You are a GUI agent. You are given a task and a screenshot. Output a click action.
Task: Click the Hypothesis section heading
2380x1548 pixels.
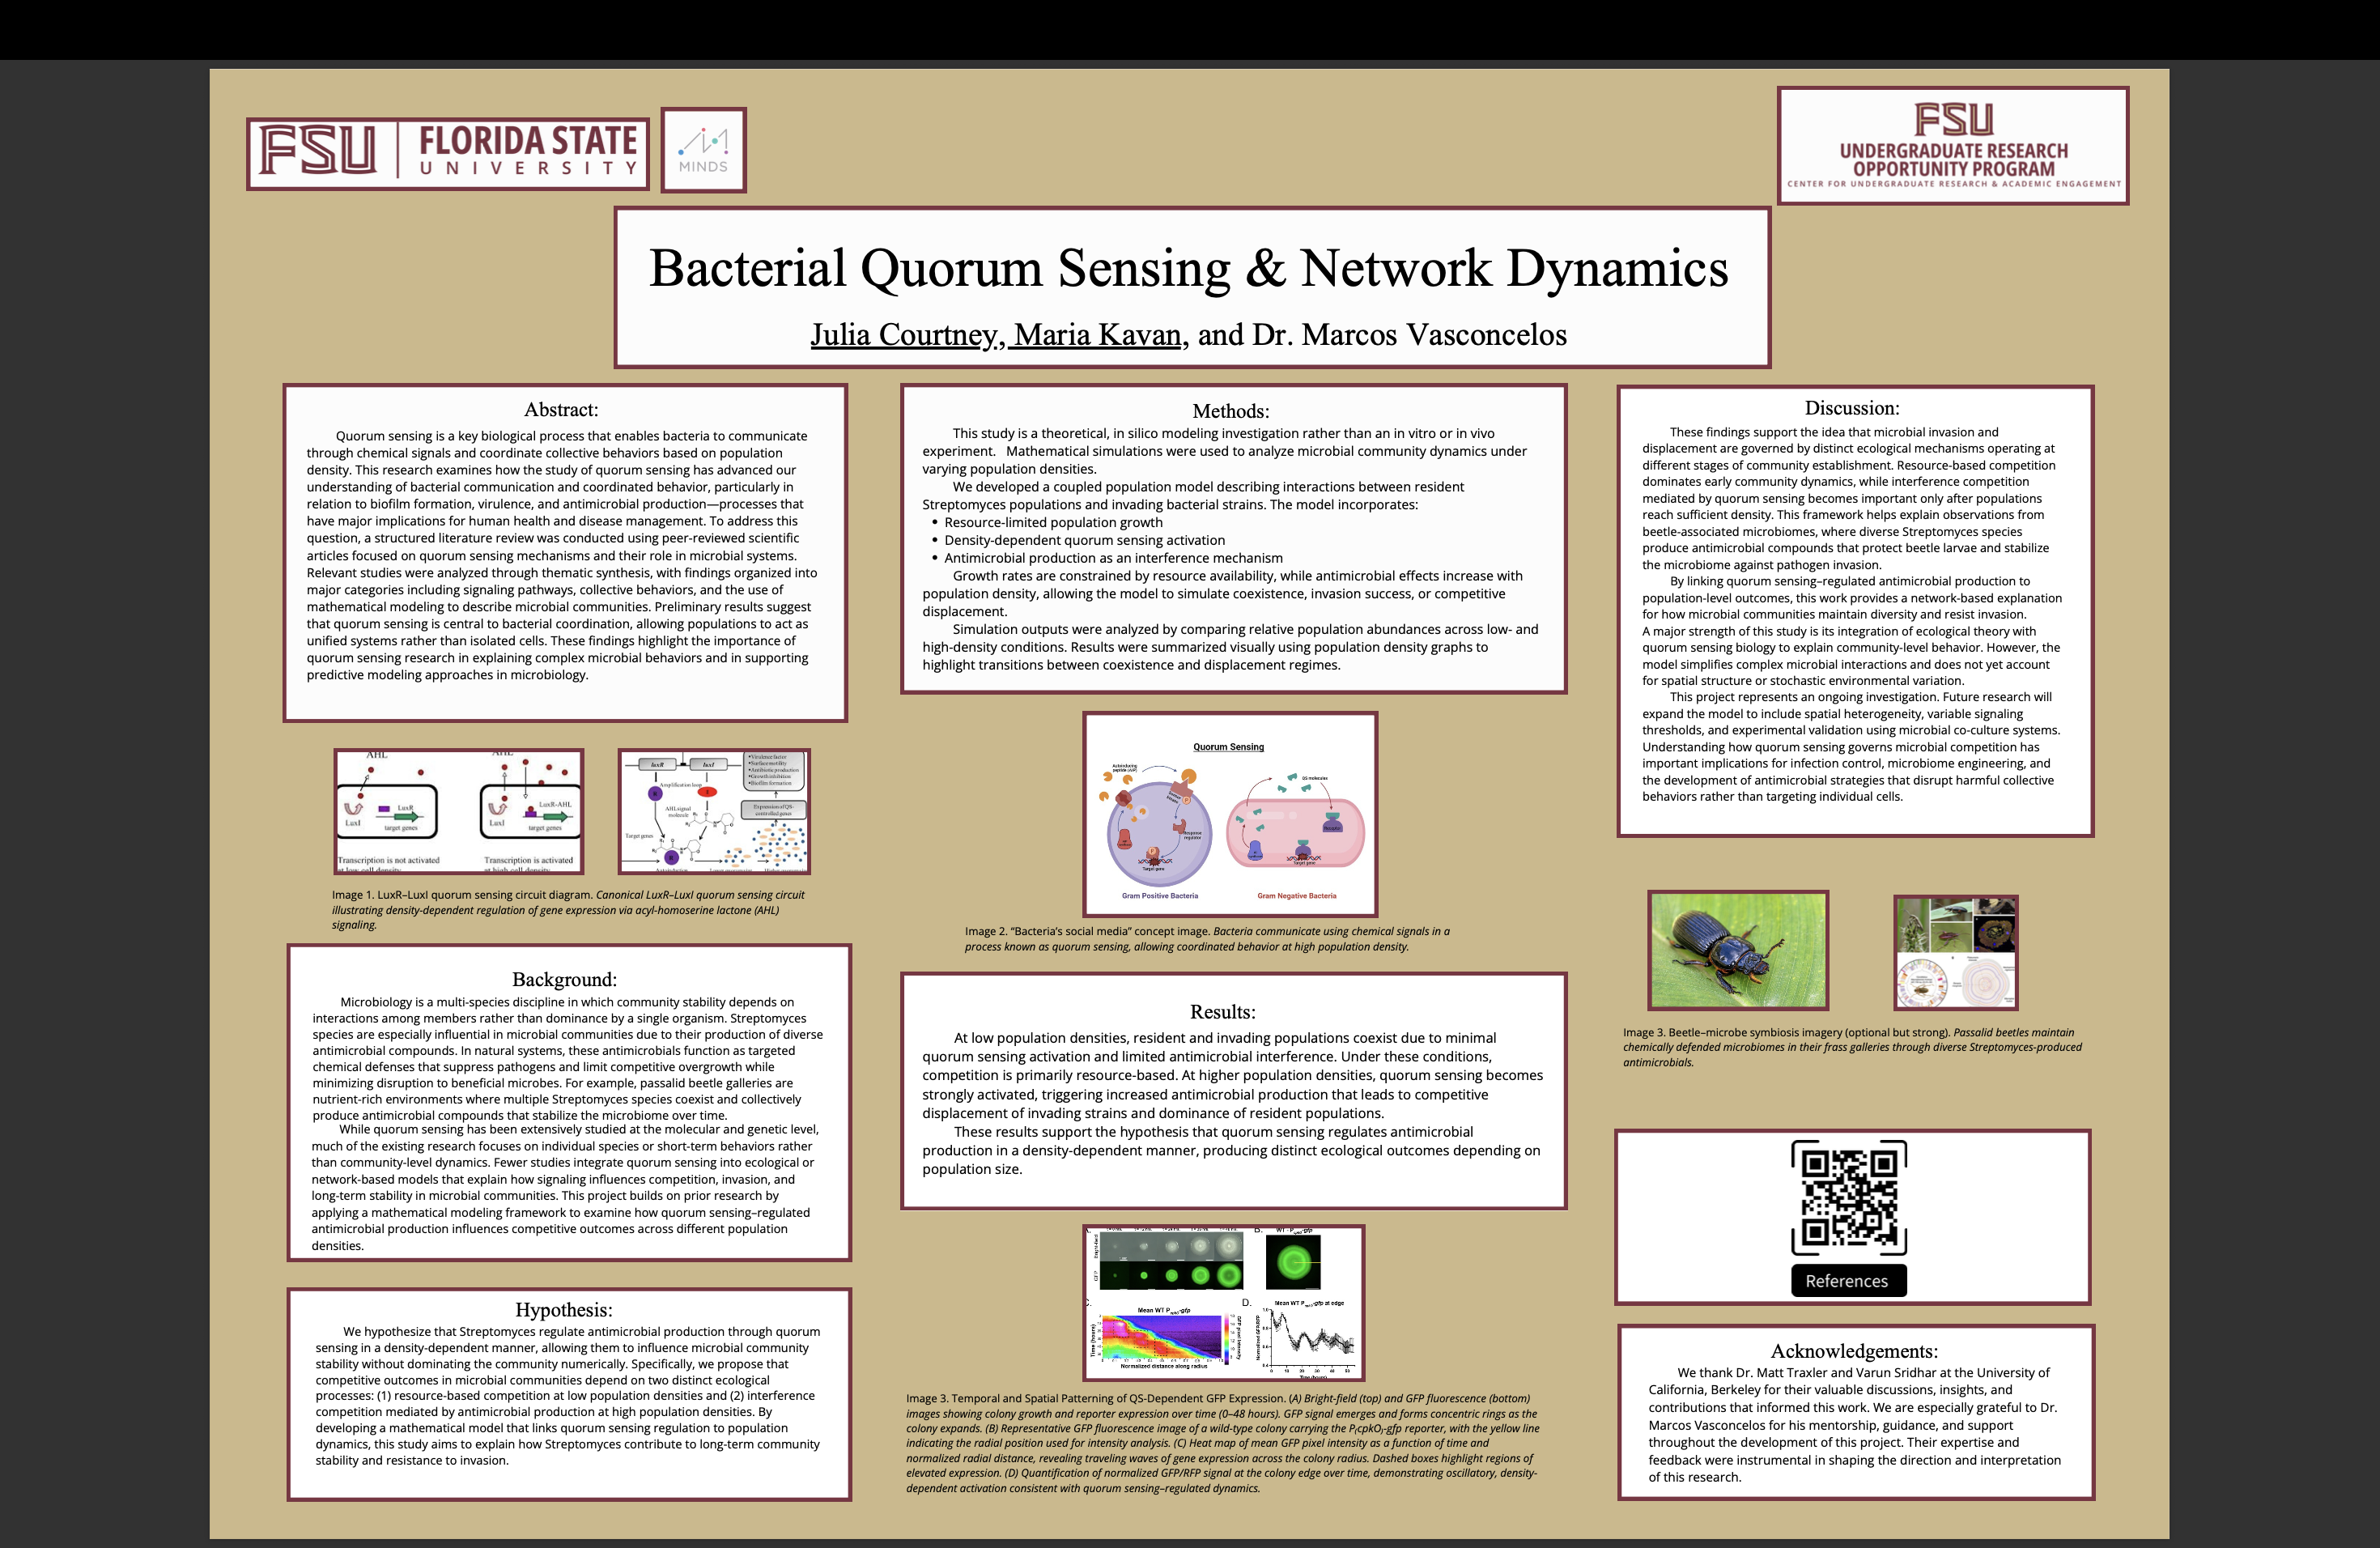click(563, 1309)
